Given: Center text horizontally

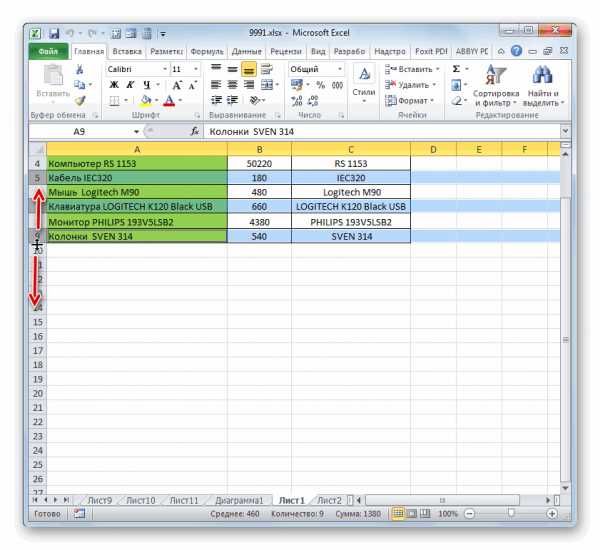Looking at the screenshot, I should (232, 85).
